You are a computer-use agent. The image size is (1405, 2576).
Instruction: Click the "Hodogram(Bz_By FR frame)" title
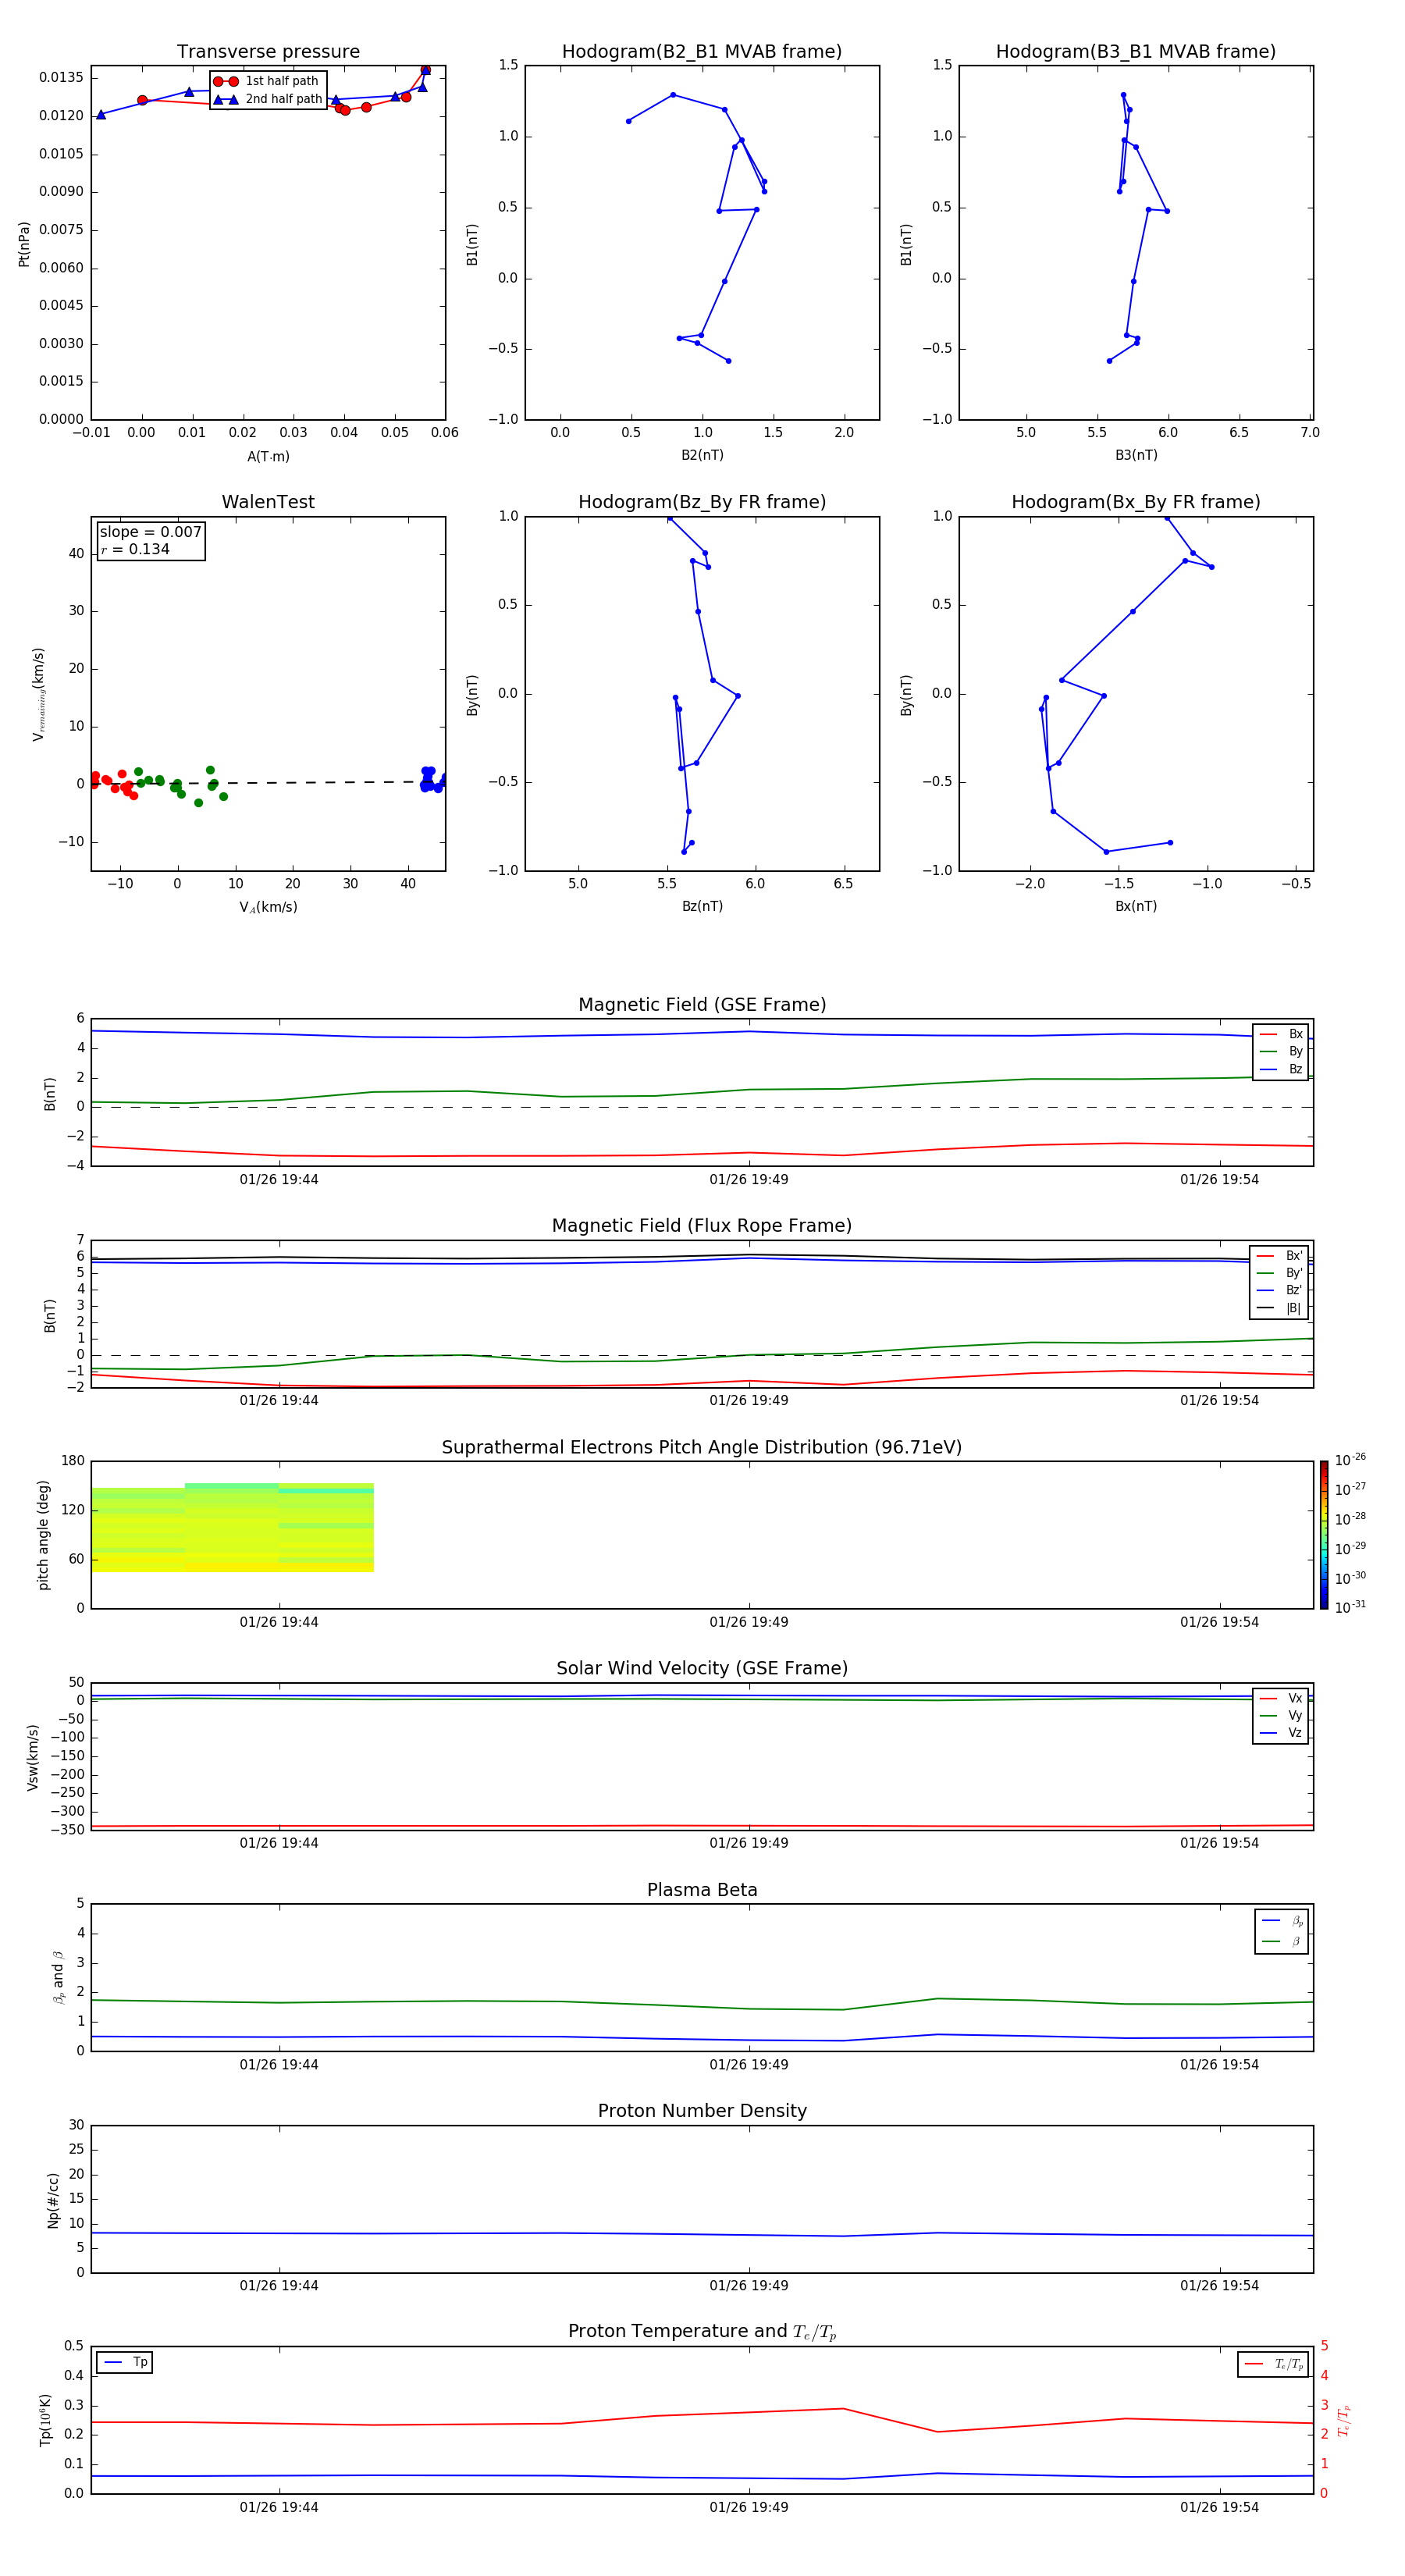pos(701,502)
